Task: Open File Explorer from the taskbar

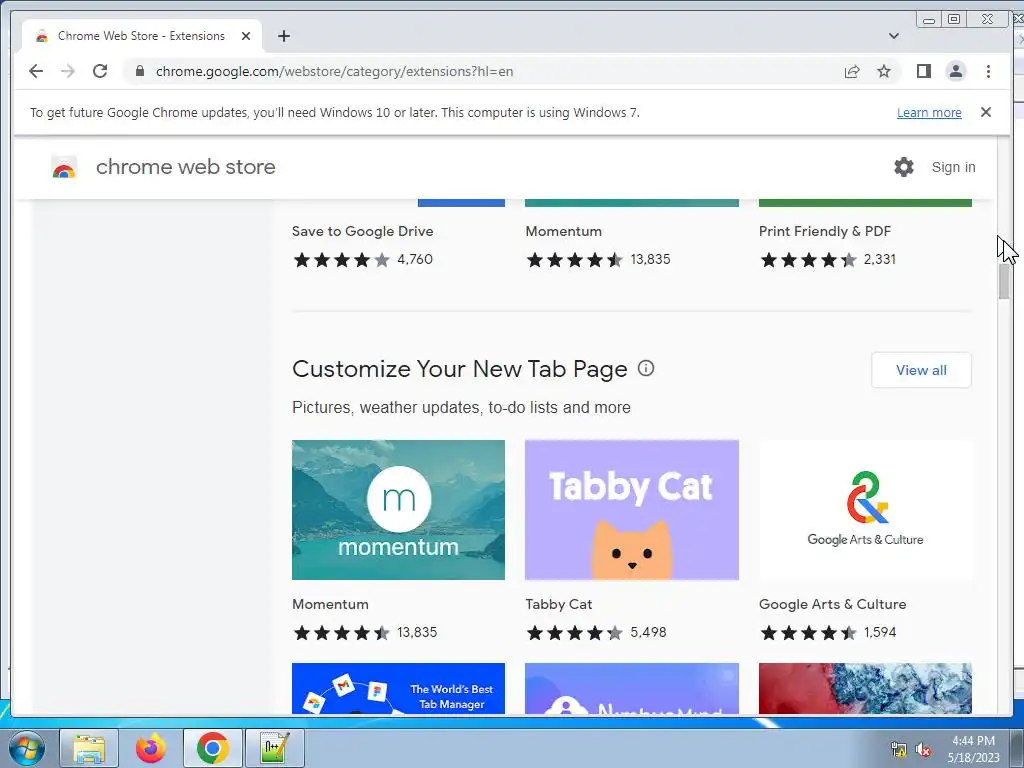Action: pos(89,748)
